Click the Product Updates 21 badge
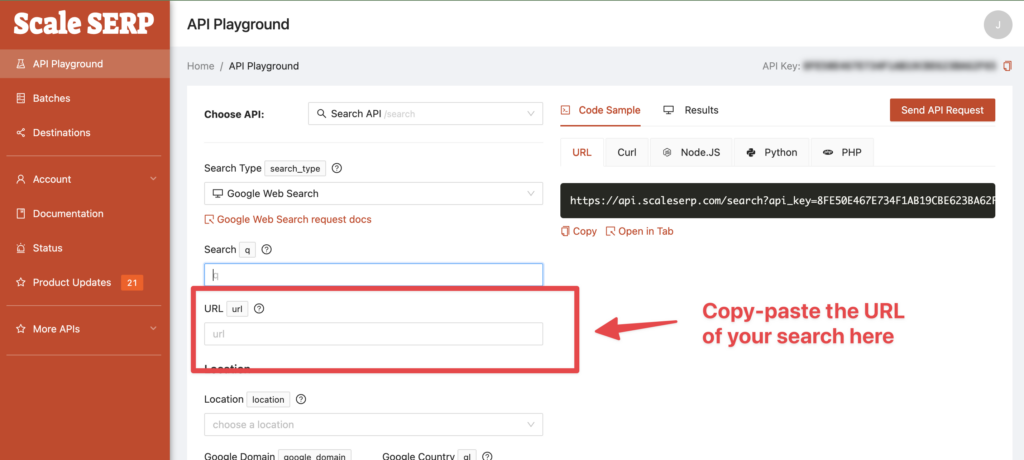 [x=132, y=283]
